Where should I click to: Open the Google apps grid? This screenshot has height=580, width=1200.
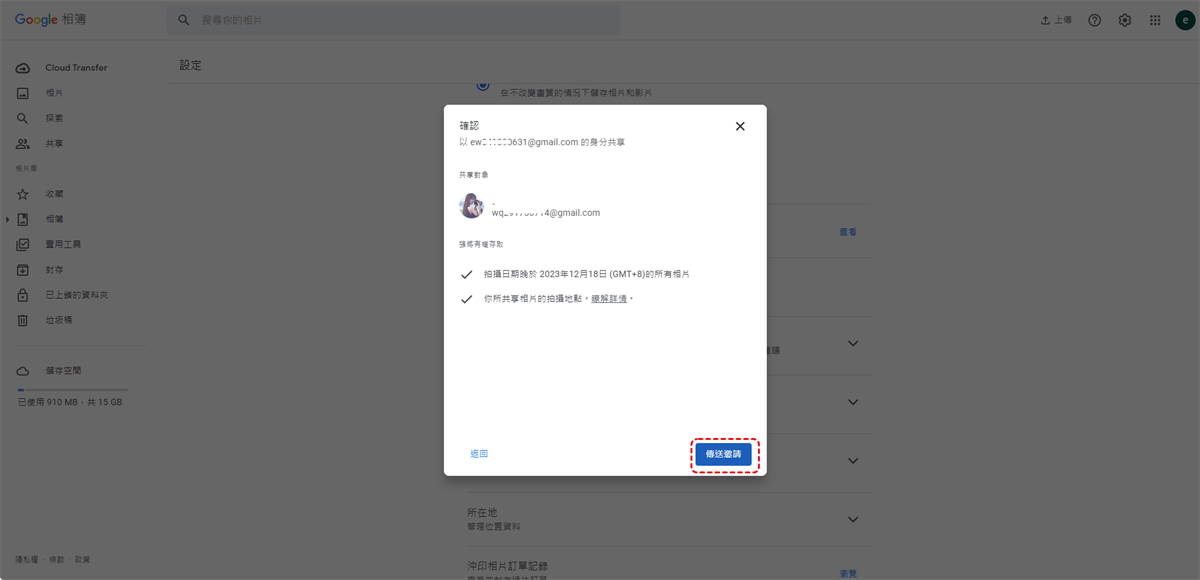[x=1155, y=20]
